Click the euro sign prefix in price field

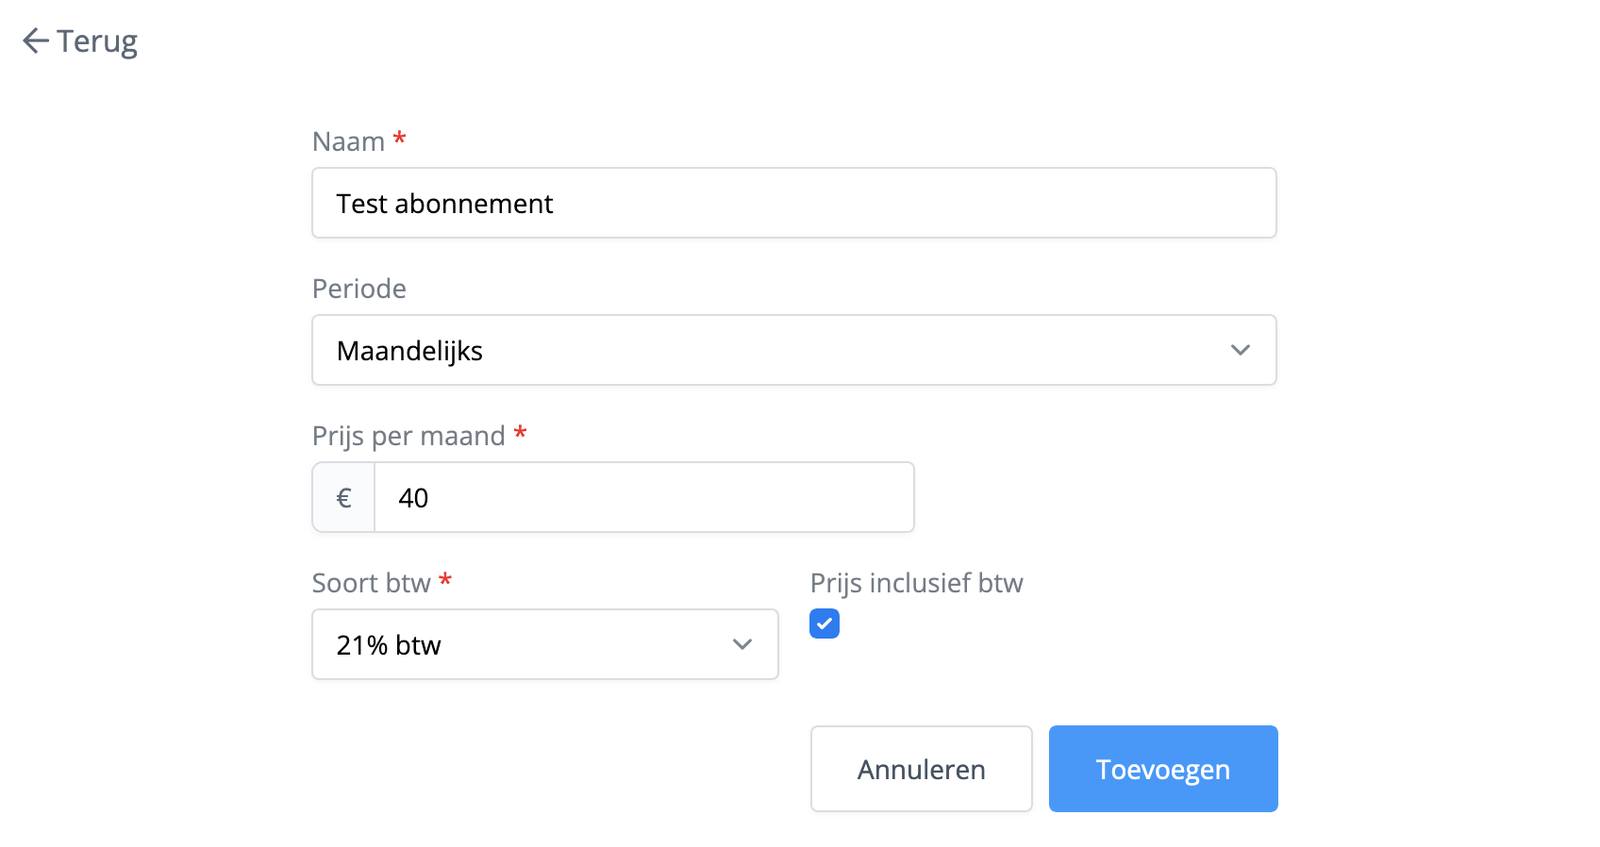(343, 497)
